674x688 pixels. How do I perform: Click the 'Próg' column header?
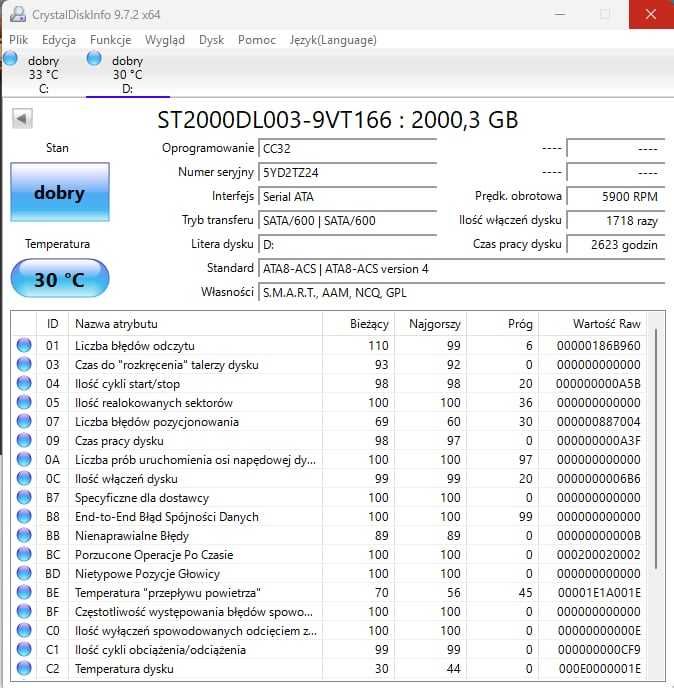pos(502,324)
